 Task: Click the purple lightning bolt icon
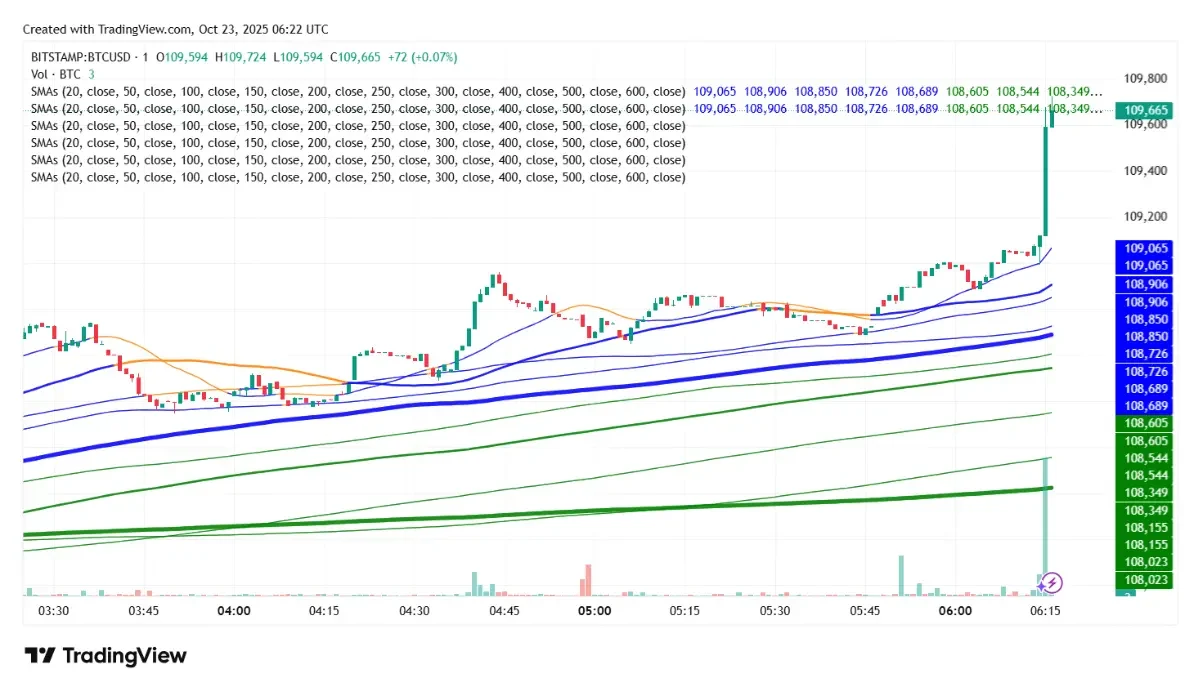click(x=1051, y=582)
